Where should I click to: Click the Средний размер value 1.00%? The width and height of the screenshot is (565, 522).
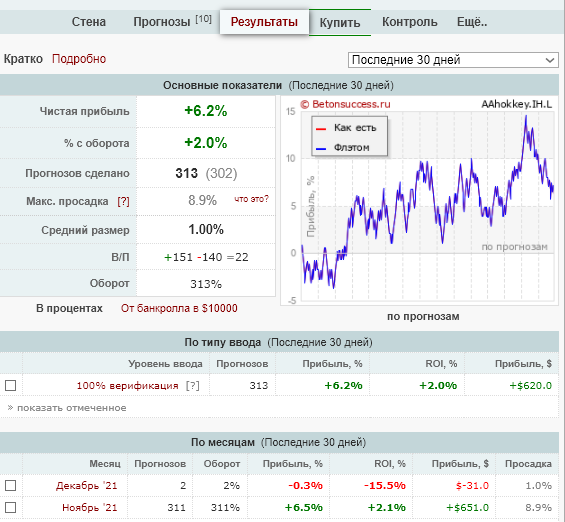click(206, 229)
